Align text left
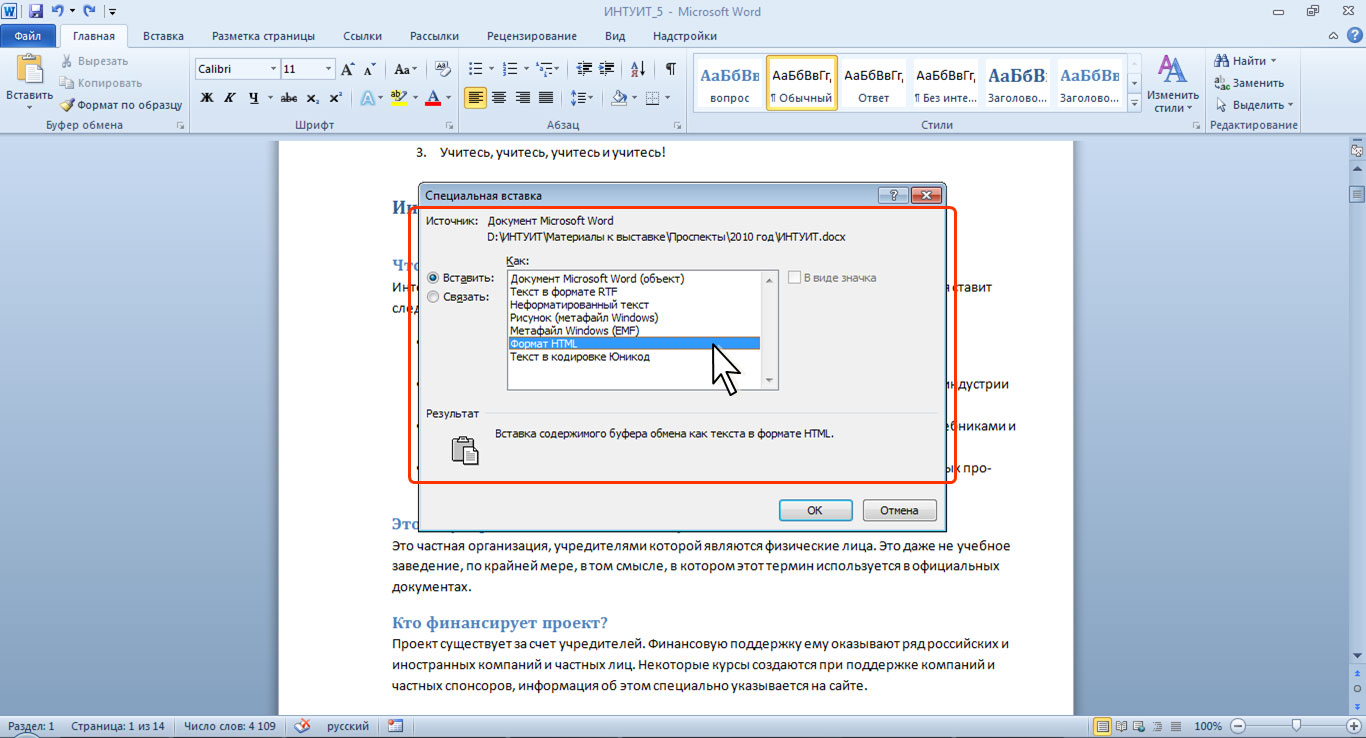 pyautogui.click(x=475, y=97)
